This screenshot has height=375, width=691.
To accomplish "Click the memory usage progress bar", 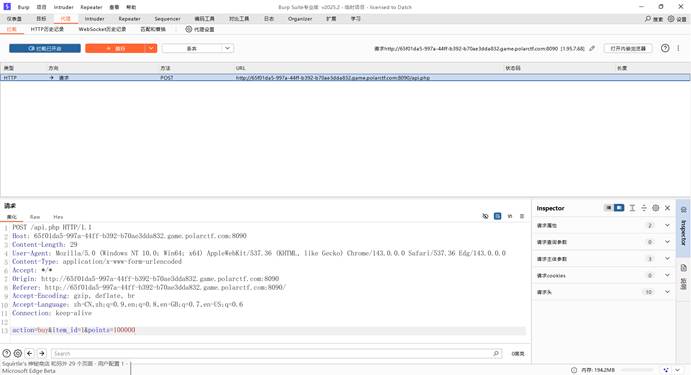I will (636, 370).
